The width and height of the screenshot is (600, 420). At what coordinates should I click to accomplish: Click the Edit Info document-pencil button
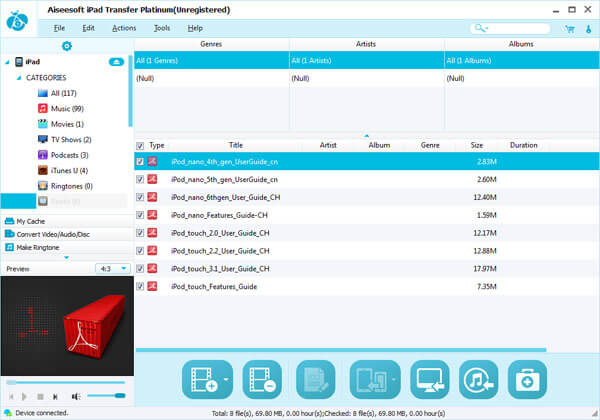click(316, 379)
